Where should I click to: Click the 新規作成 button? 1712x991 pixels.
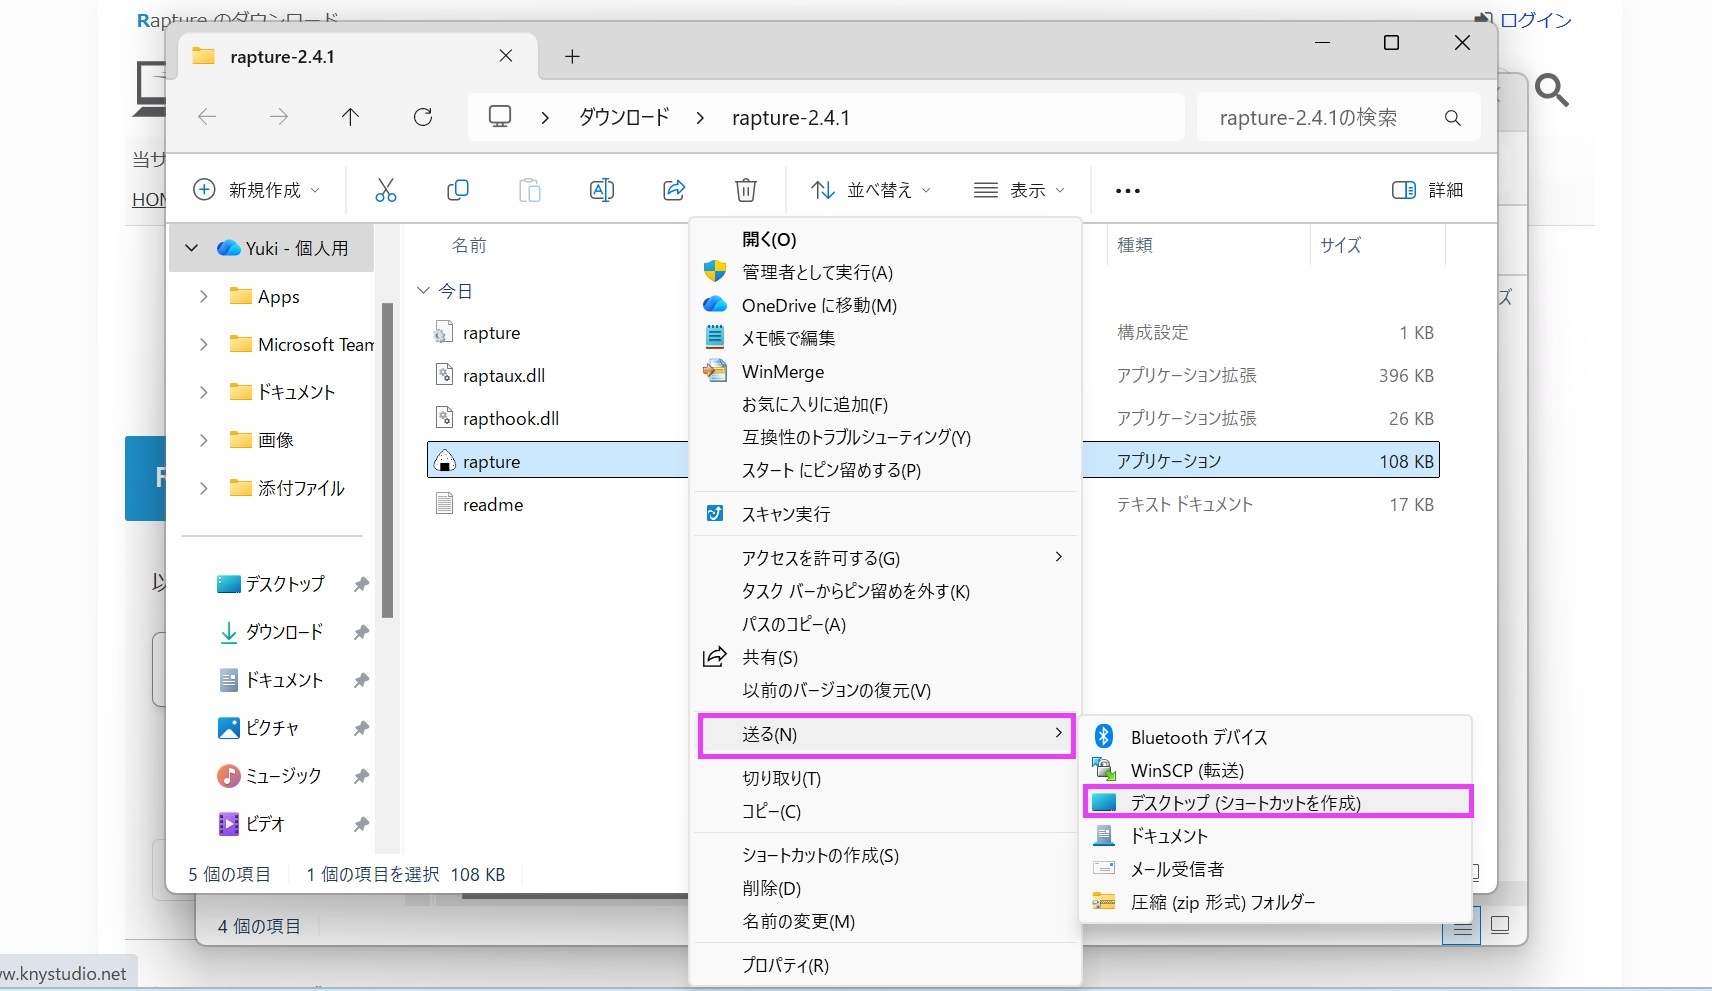coord(258,190)
